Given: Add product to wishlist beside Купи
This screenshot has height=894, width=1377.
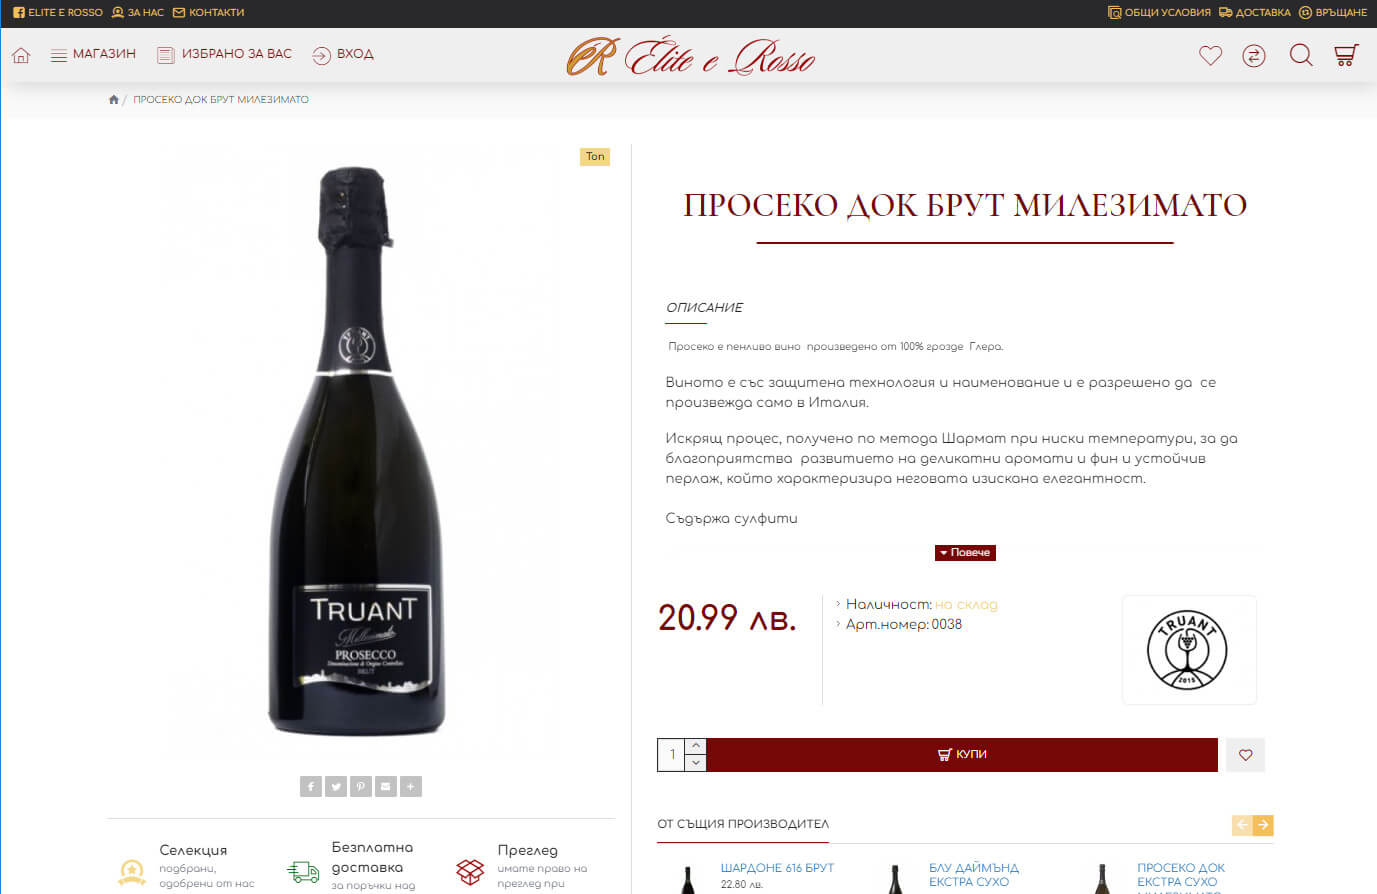Looking at the screenshot, I should pos(1246,755).
